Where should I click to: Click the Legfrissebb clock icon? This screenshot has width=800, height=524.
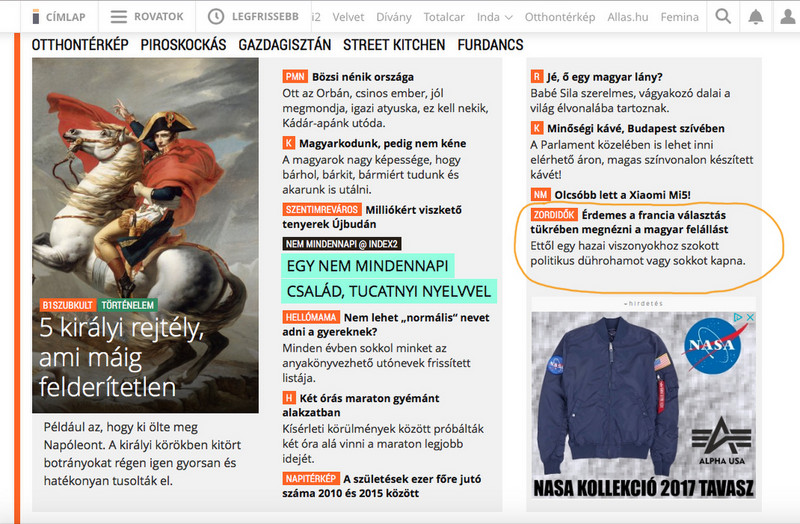[216, 16]
